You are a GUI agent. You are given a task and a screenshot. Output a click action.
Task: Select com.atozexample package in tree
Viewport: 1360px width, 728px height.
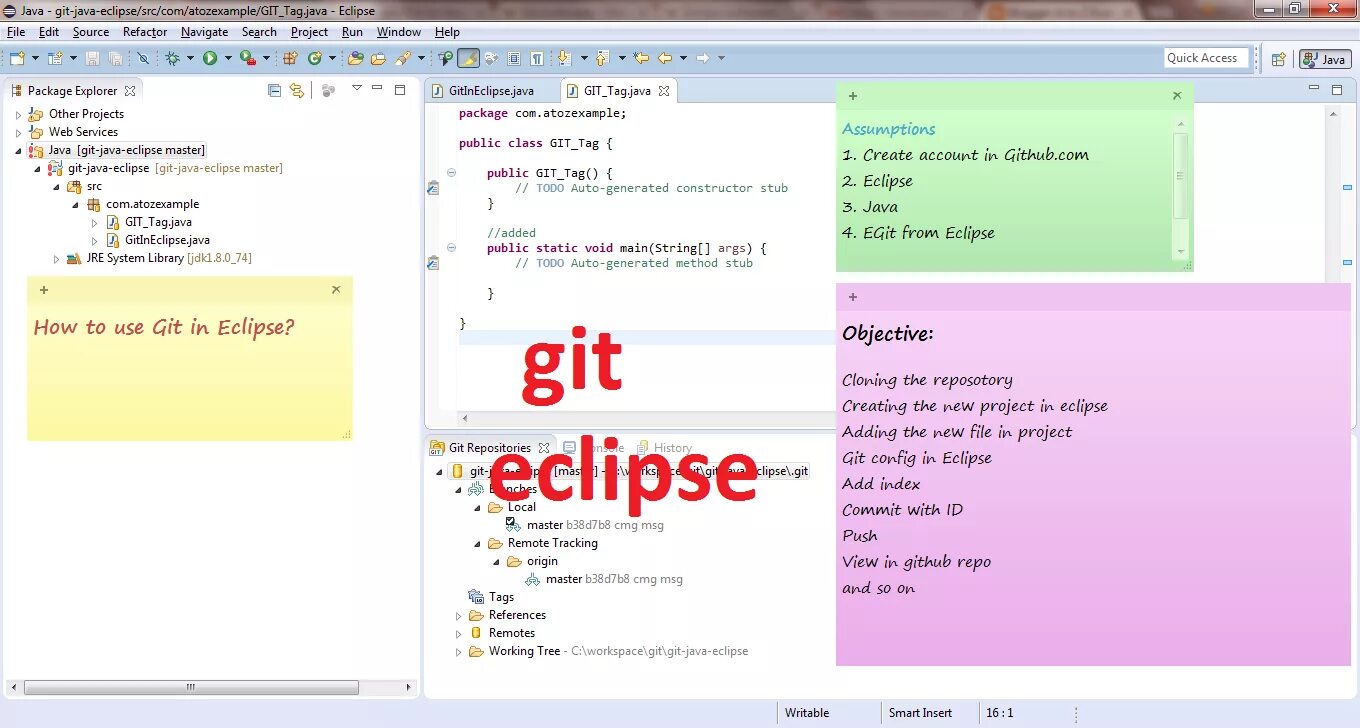tap(152, 204)
